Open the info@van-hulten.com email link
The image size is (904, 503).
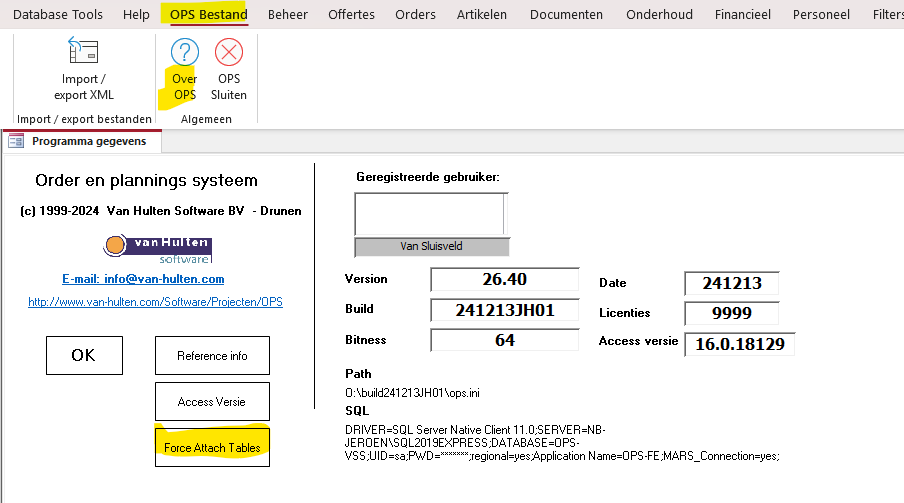tap(143, 279)
